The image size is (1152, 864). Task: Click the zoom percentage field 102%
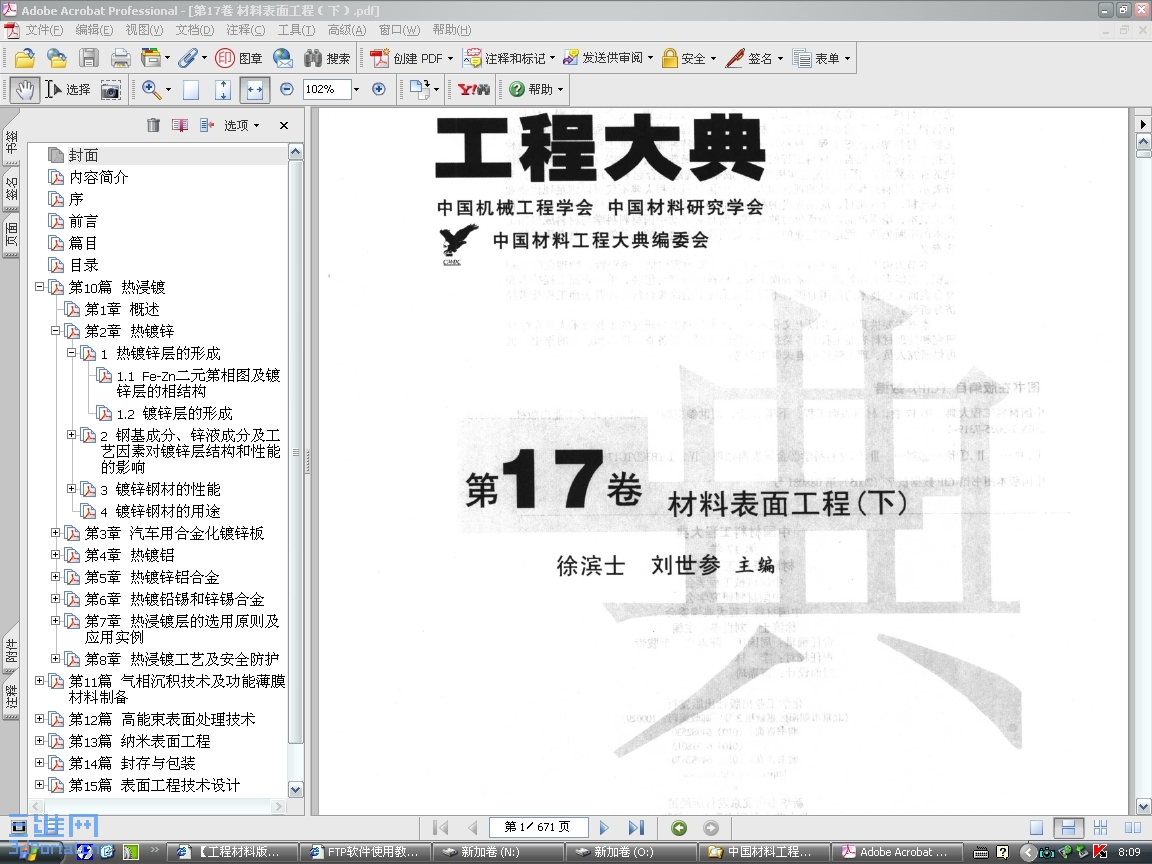click(x=327, y=90)
